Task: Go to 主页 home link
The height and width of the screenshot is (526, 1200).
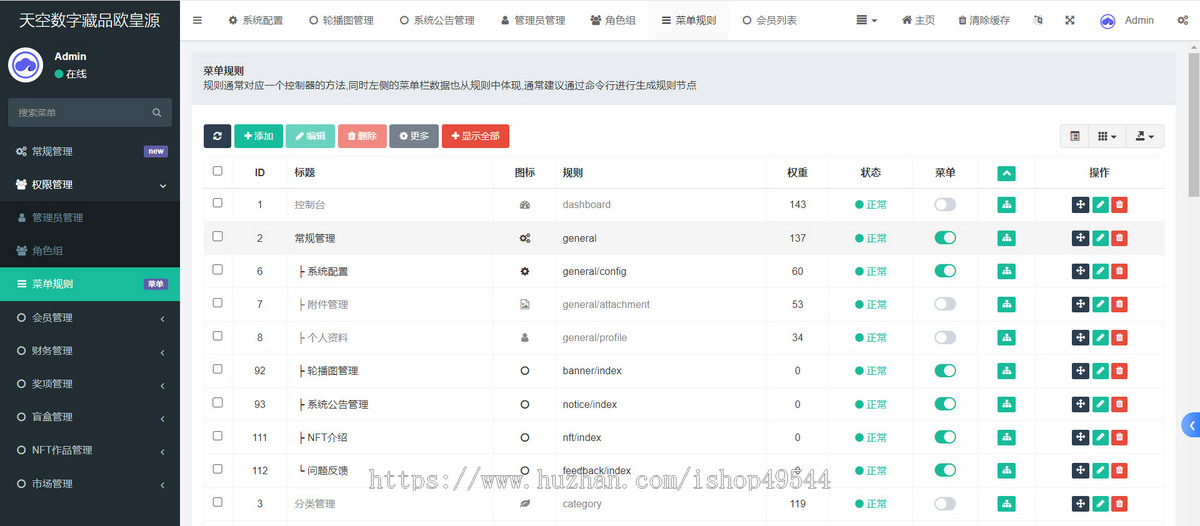Action: (918, 20)
